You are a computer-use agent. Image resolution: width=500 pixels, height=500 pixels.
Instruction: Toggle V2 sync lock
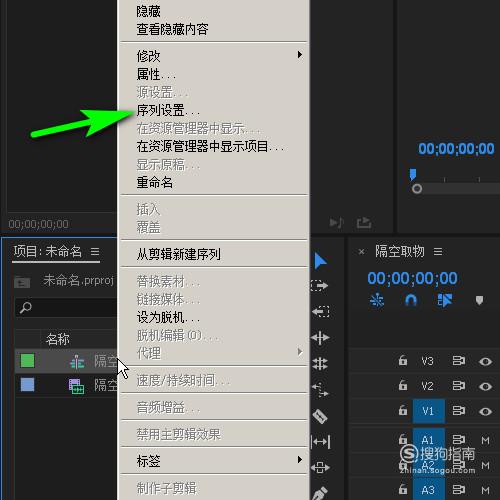pyautogui.click(x=458, y=386)
